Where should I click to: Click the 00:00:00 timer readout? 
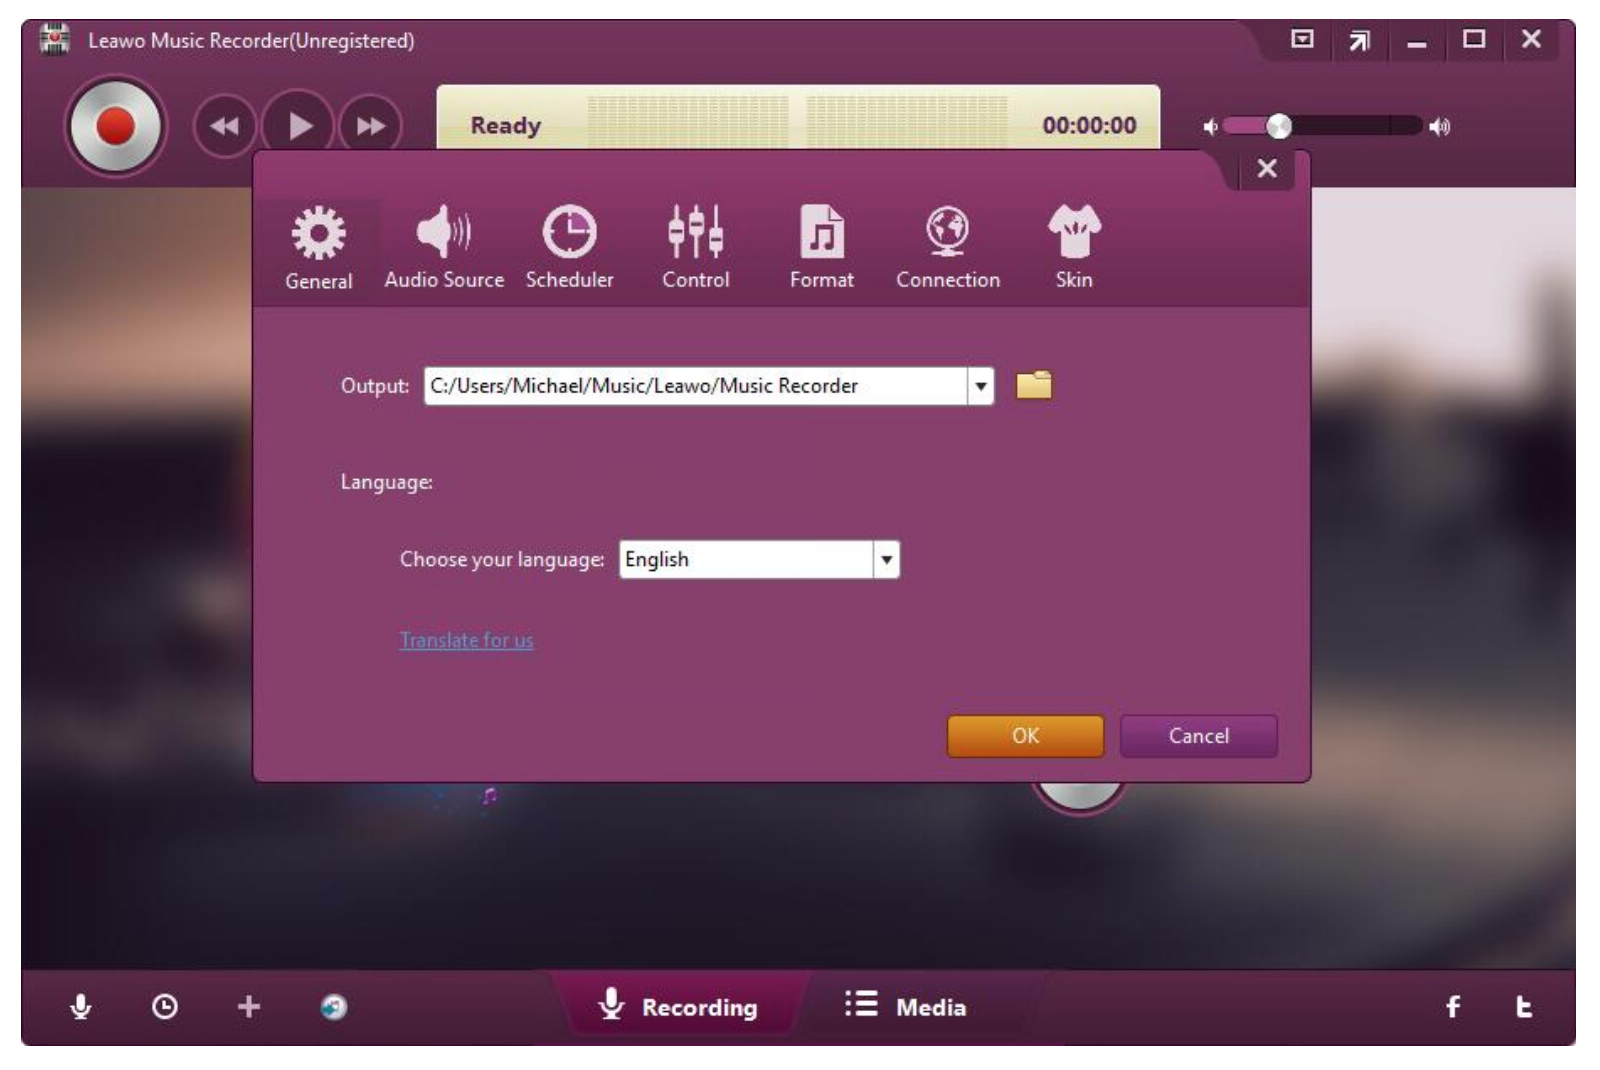[x=1089, y=126]
